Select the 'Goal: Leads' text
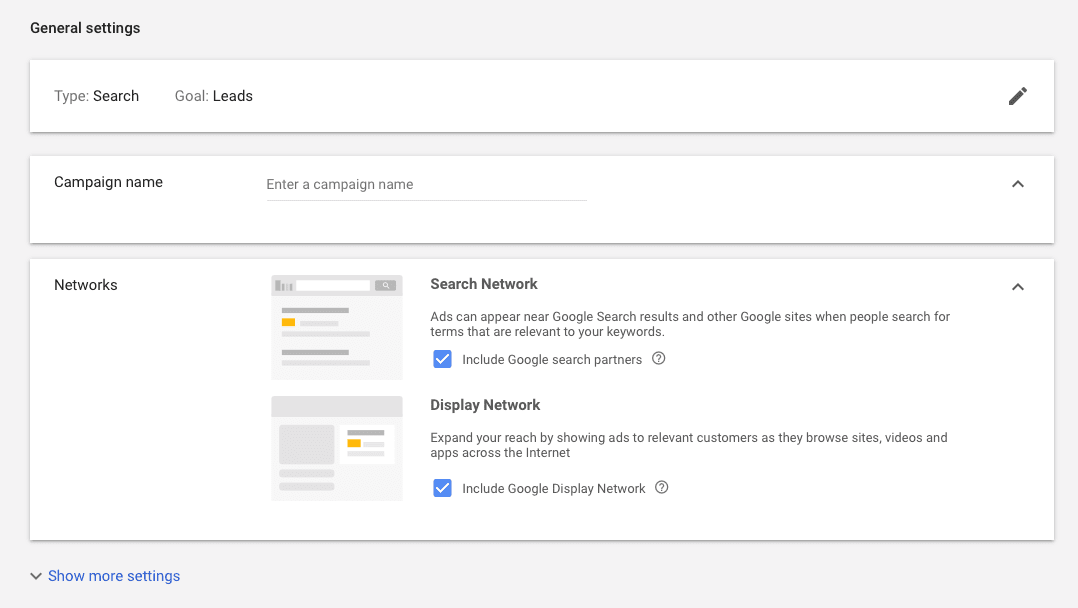Image resolution: width=1078 pixels, height=608 pixels. pos(214,96)
